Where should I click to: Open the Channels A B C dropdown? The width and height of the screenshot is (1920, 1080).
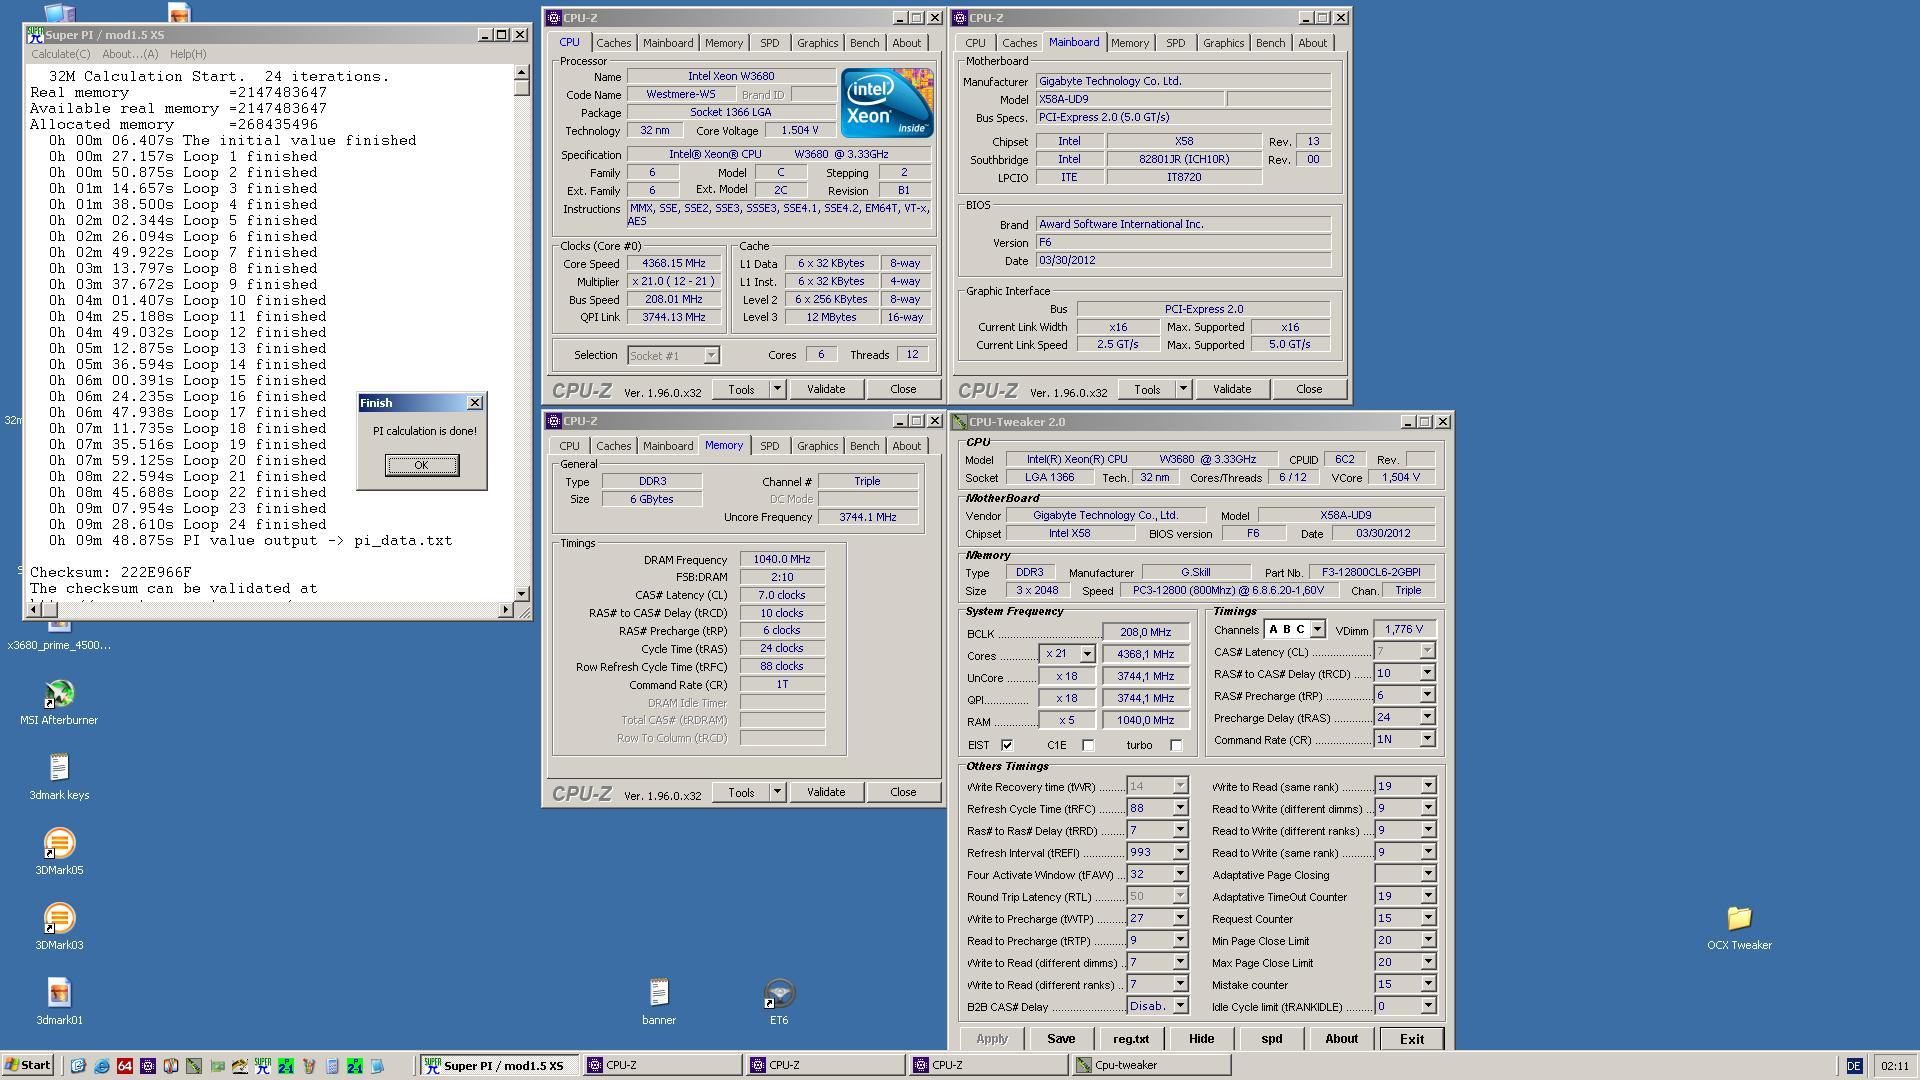pyautogui.click(x=1317, y=630)
